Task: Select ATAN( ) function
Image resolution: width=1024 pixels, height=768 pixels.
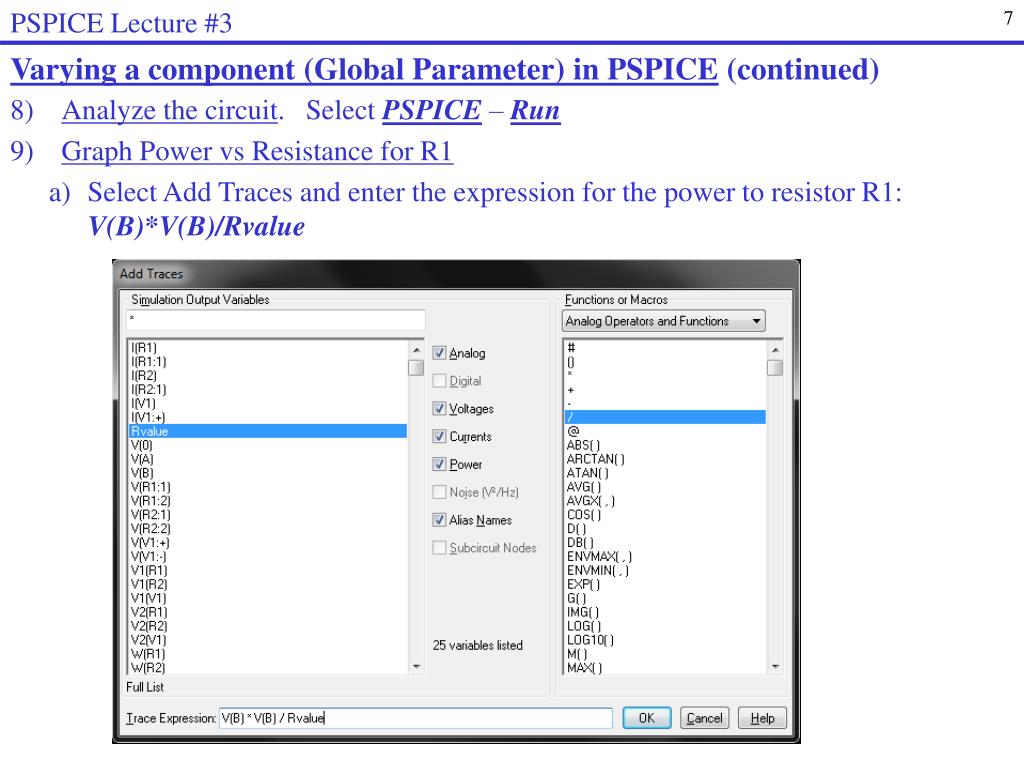Action: tap(588, 473)
